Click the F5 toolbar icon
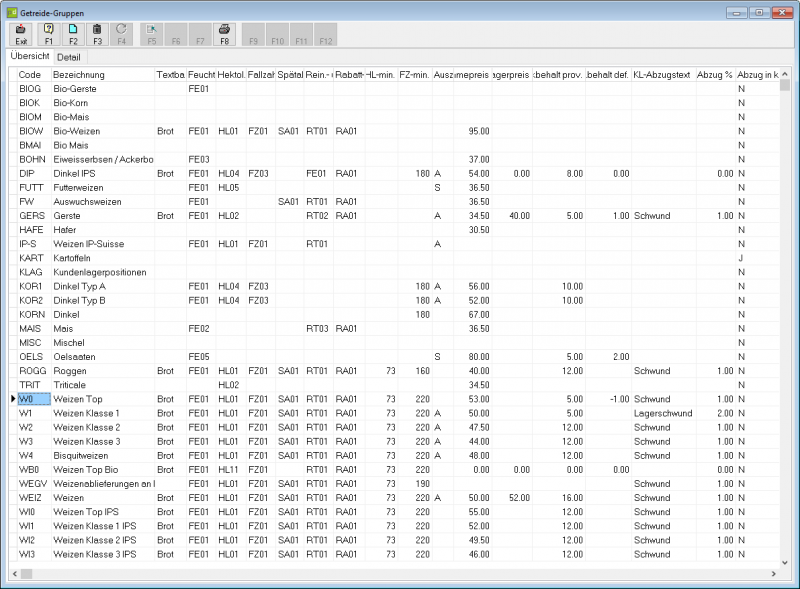The image size is (800, 589). point(152,35)
